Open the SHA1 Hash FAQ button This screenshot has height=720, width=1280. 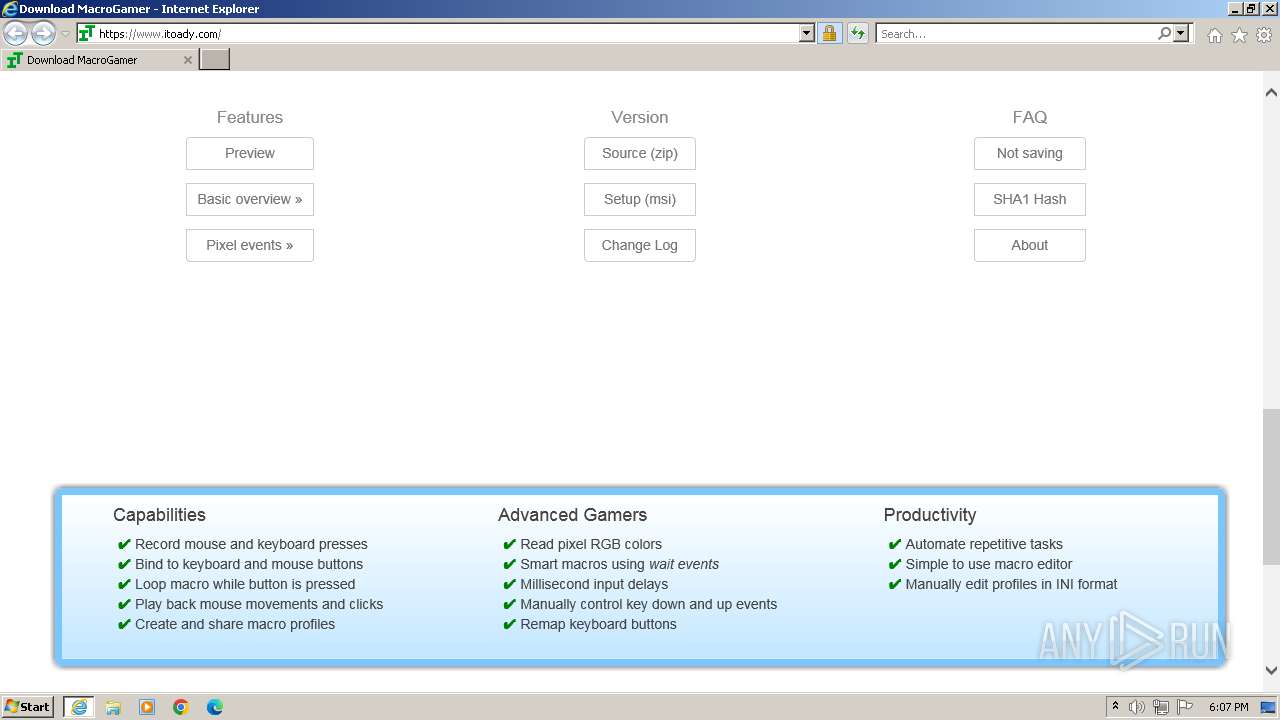[x=1030, y=199]
